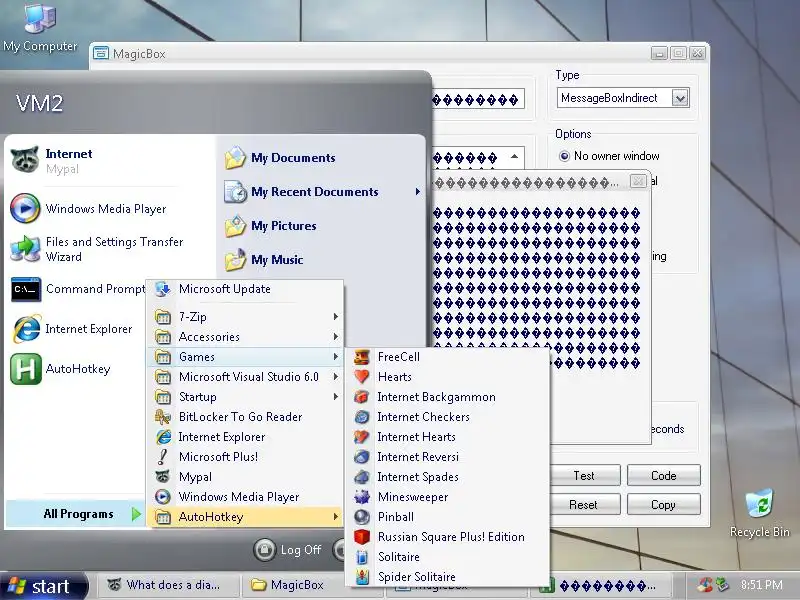800x600 pixels.
Task: Open Internet Reversi
Action: click(x=447, y=457)
